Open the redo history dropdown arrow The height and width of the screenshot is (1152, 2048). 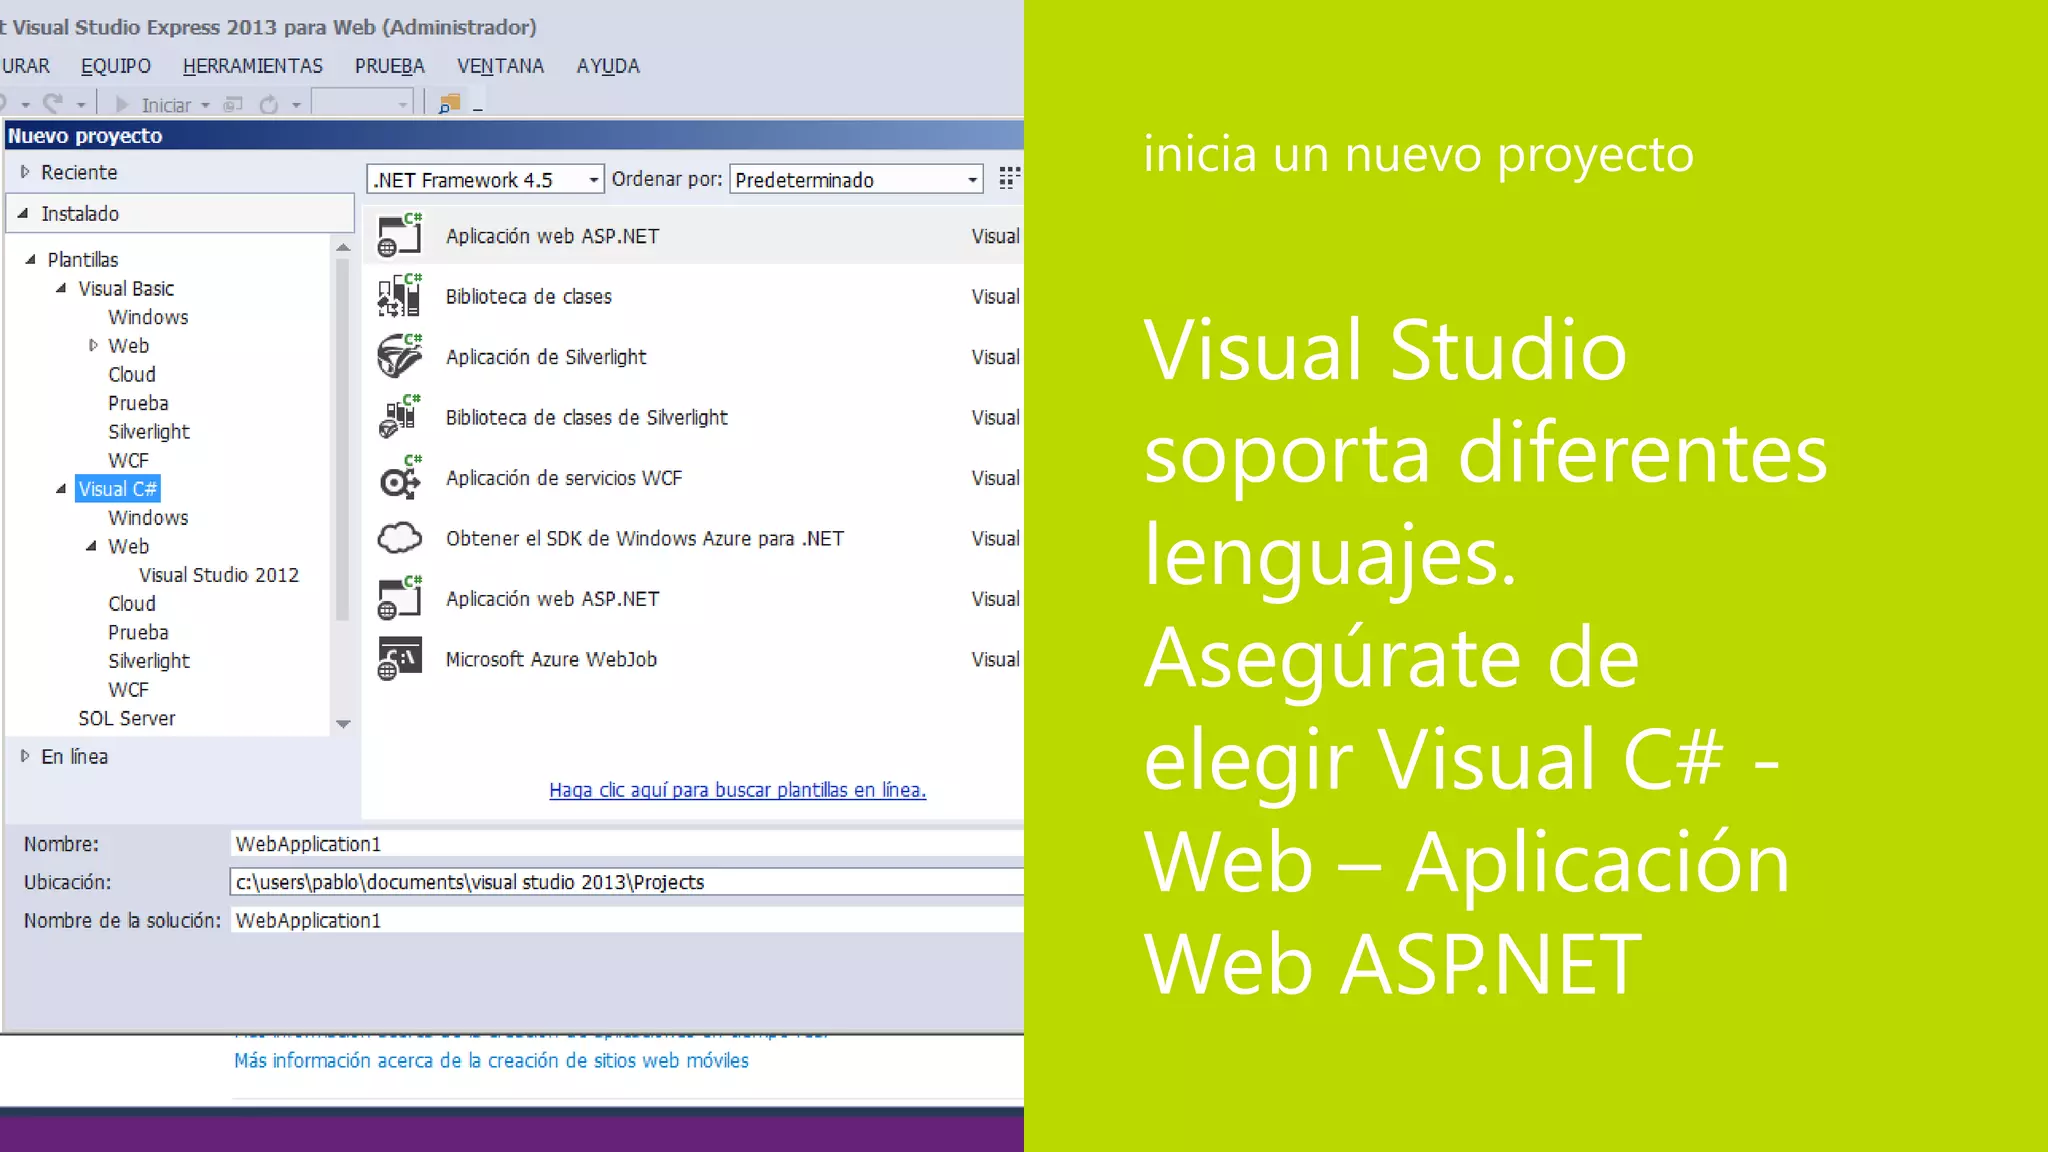(81, 105)
